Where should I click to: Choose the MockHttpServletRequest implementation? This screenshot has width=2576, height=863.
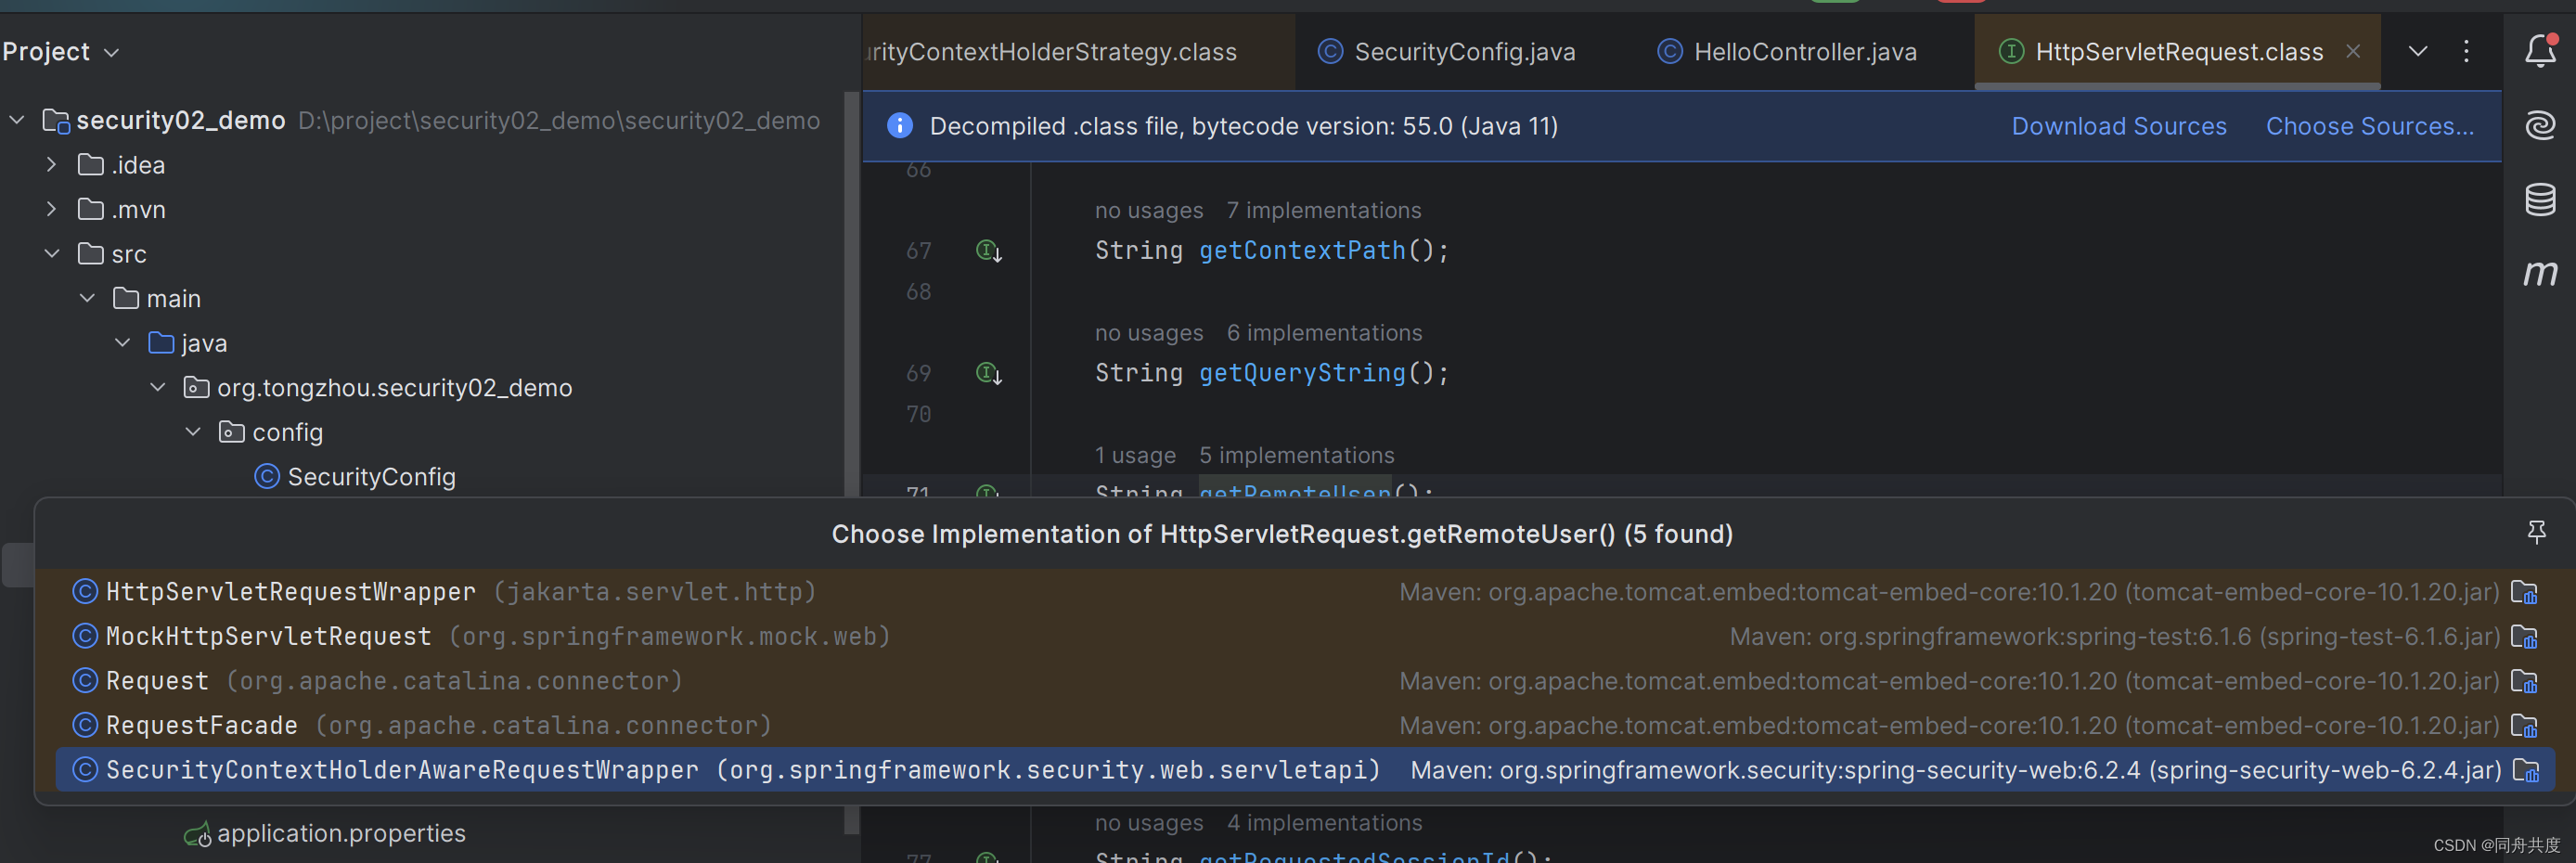[x=1304, y=636]
